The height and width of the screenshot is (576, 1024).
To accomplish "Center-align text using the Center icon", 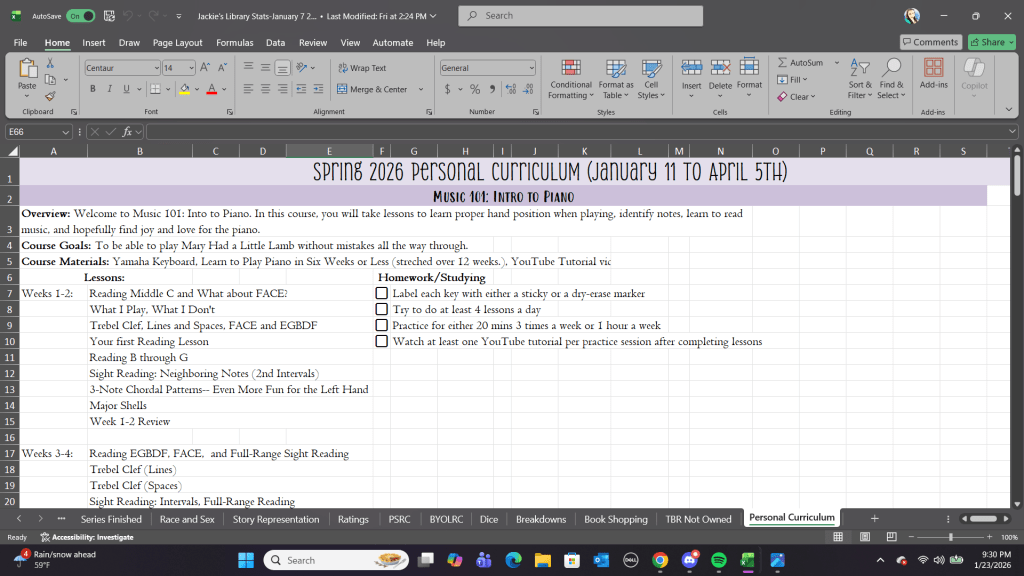I will point(265,89).
